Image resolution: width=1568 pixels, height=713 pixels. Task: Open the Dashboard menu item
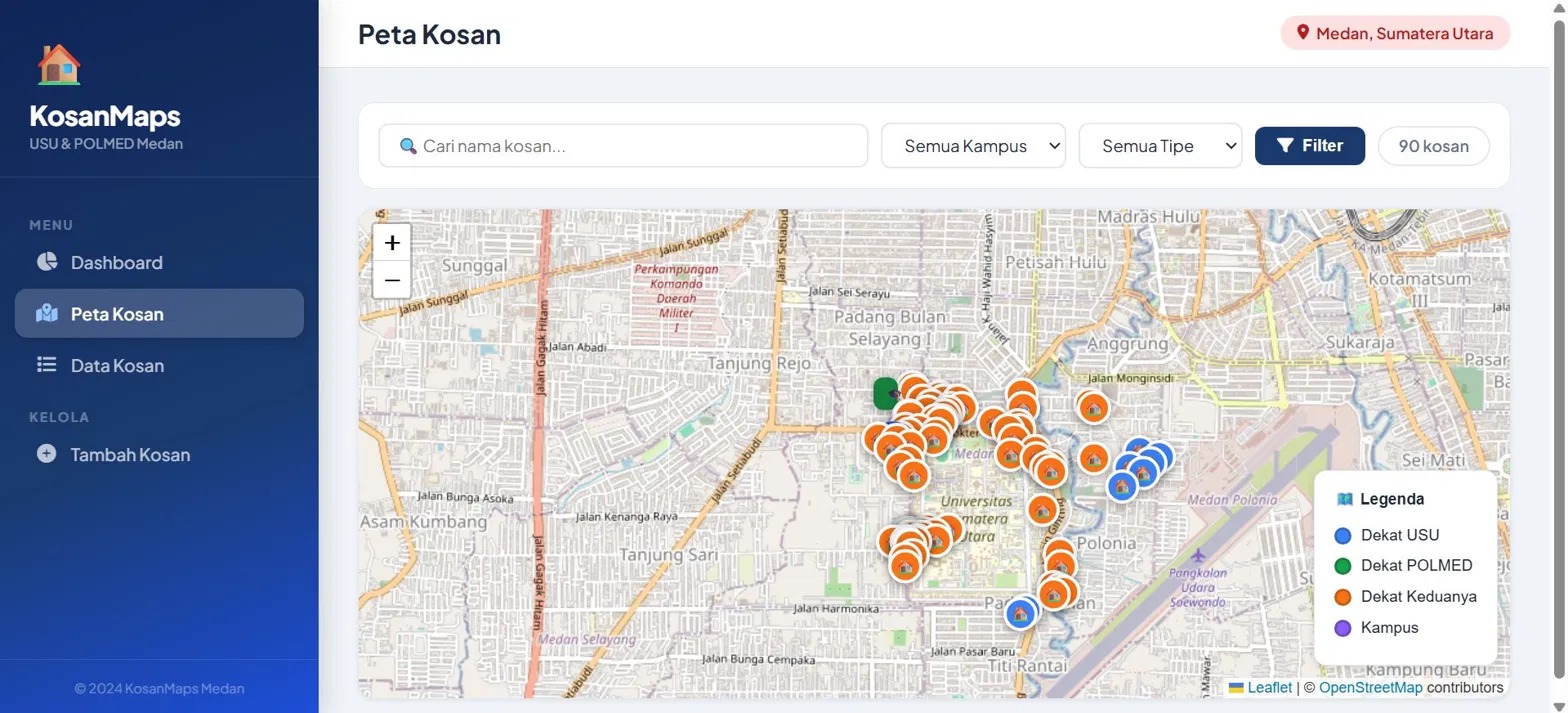[x=159, y=262]
